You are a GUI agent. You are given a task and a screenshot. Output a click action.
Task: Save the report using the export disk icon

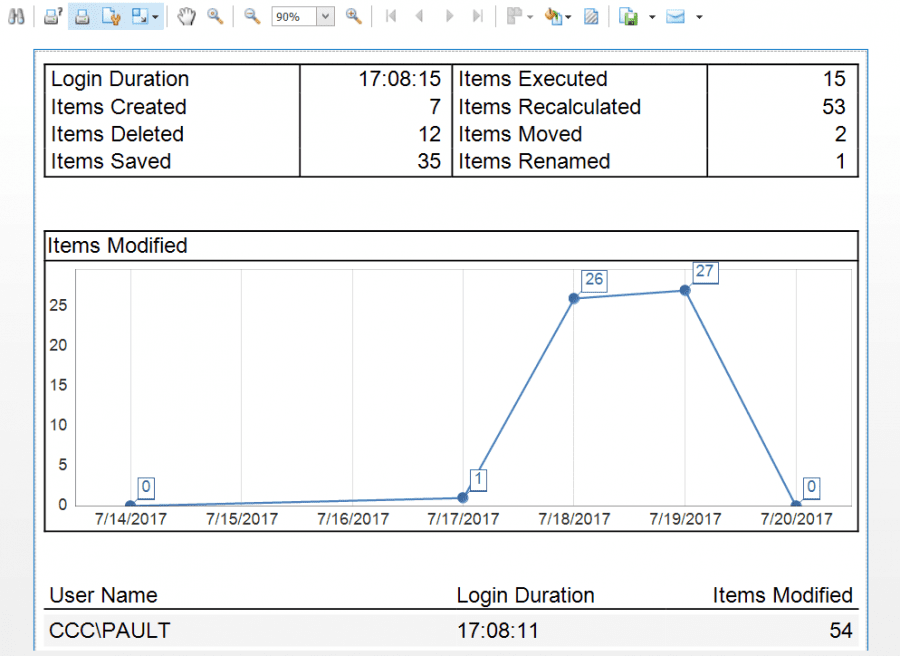pos(626,16)
